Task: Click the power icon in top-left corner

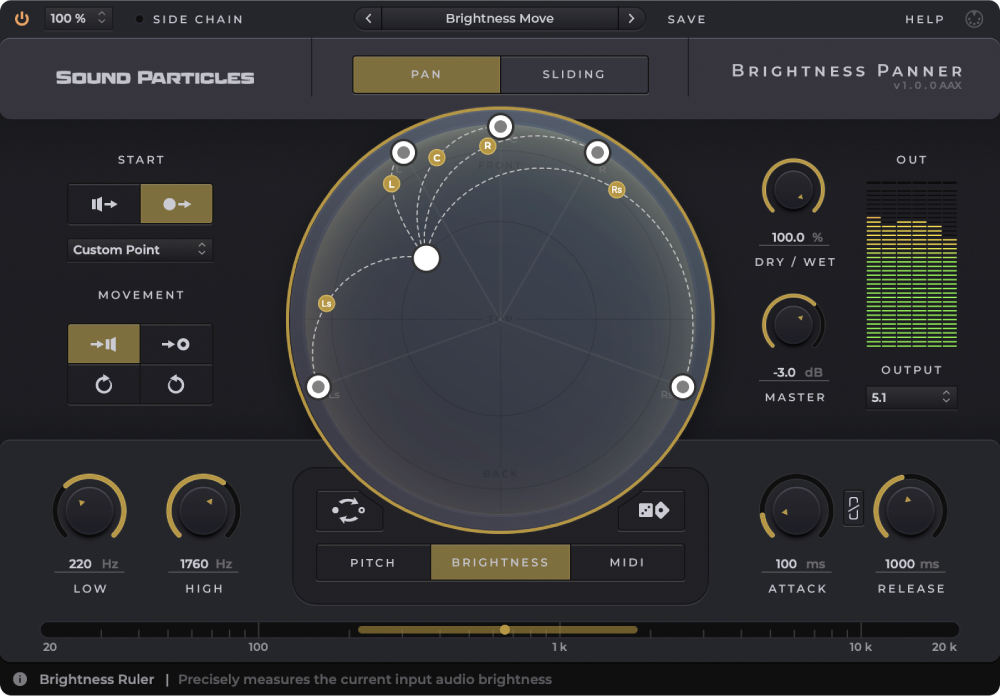Action: 21,18
